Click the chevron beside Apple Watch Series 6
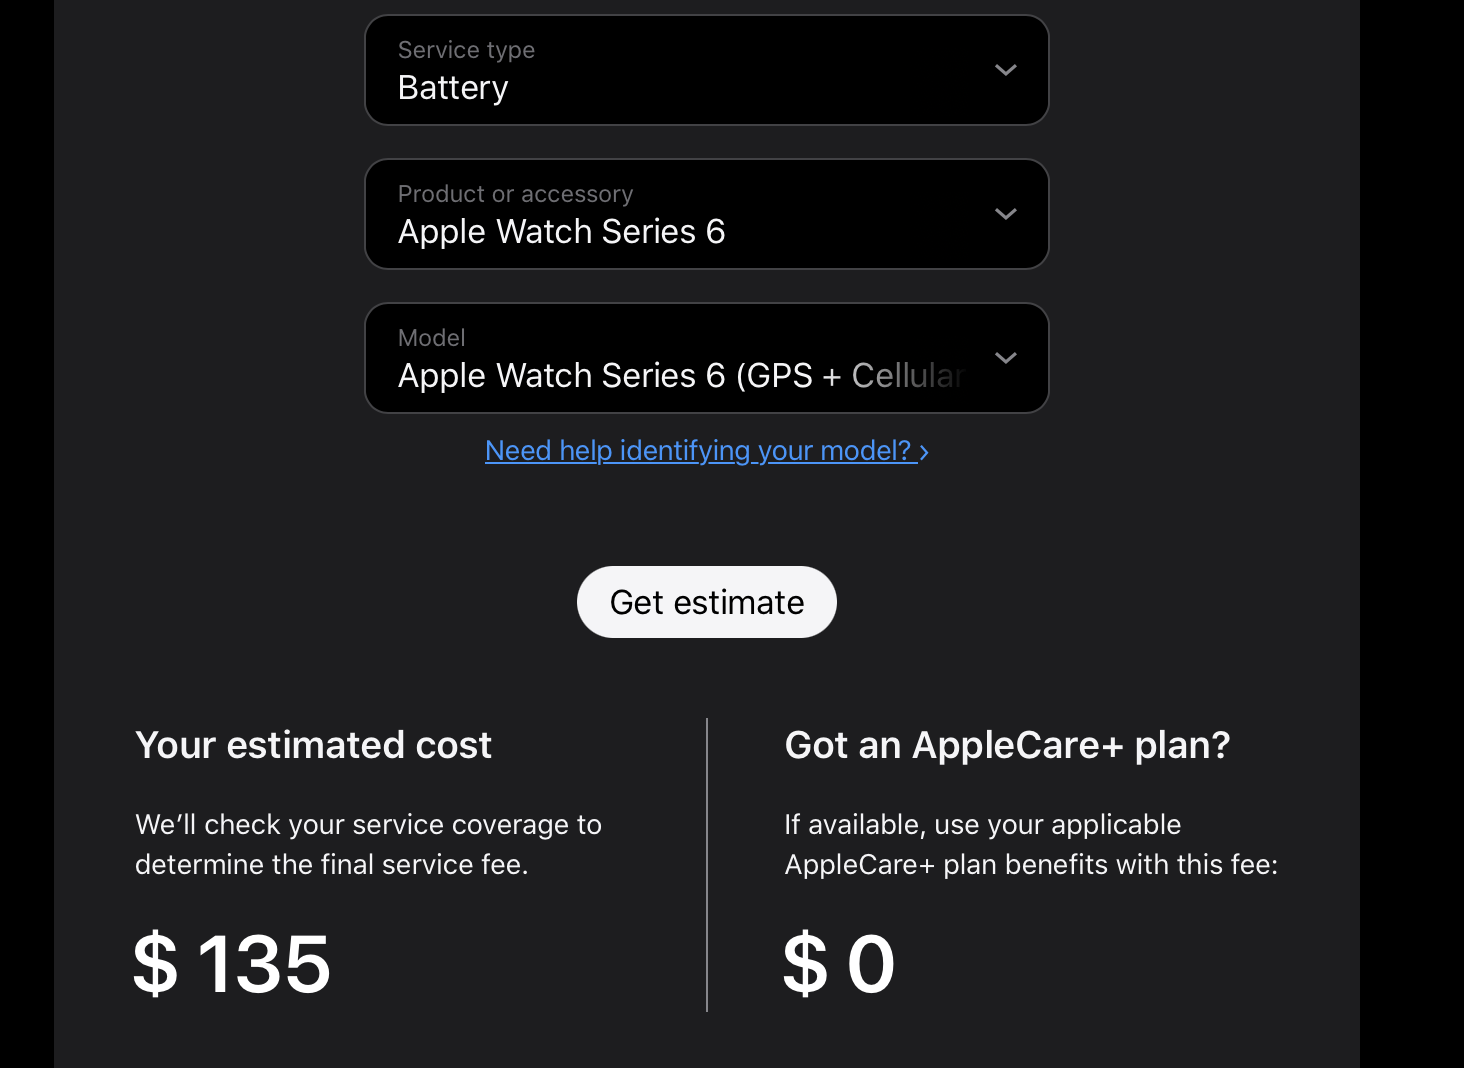 click(x=1006, y=214)
